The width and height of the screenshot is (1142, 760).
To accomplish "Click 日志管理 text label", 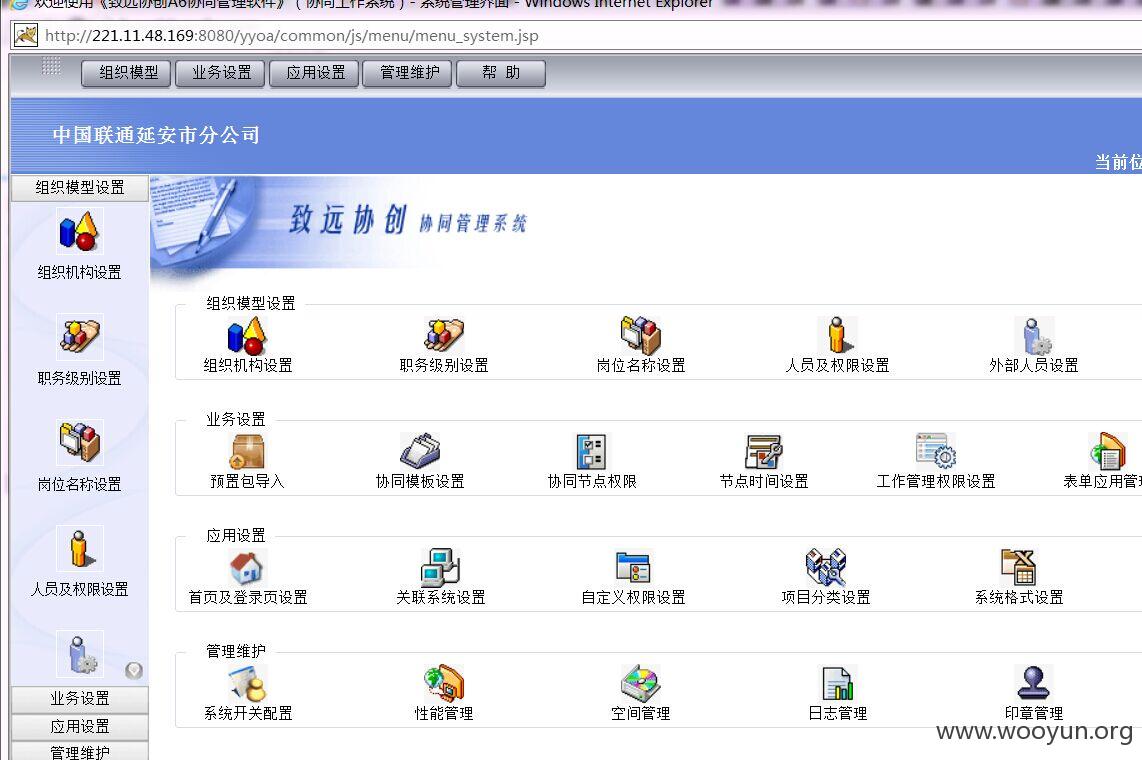I will 838,713.
